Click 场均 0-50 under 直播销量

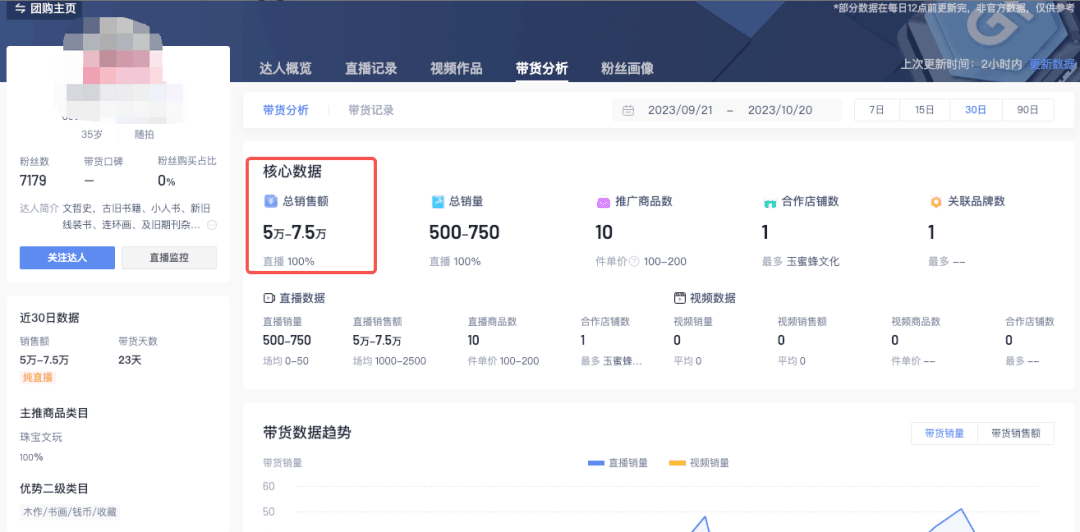coord(286,361)
